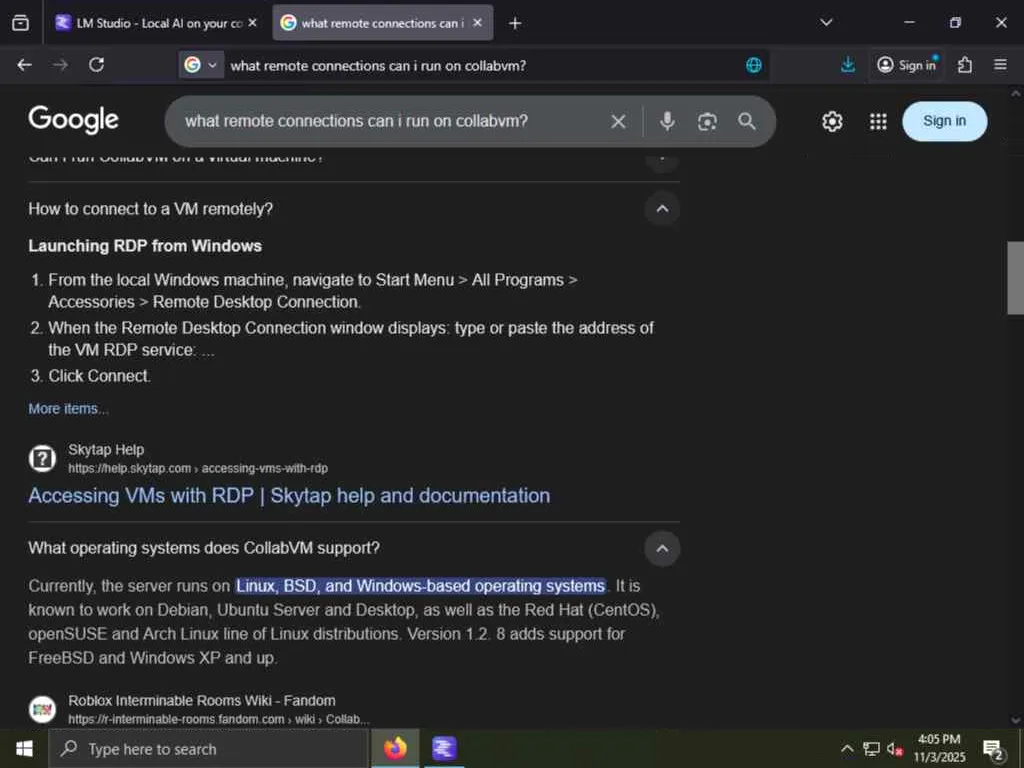Open LM Studio from the taskbar
This screenshot has width=1024, height=768.
click(444, 748)
